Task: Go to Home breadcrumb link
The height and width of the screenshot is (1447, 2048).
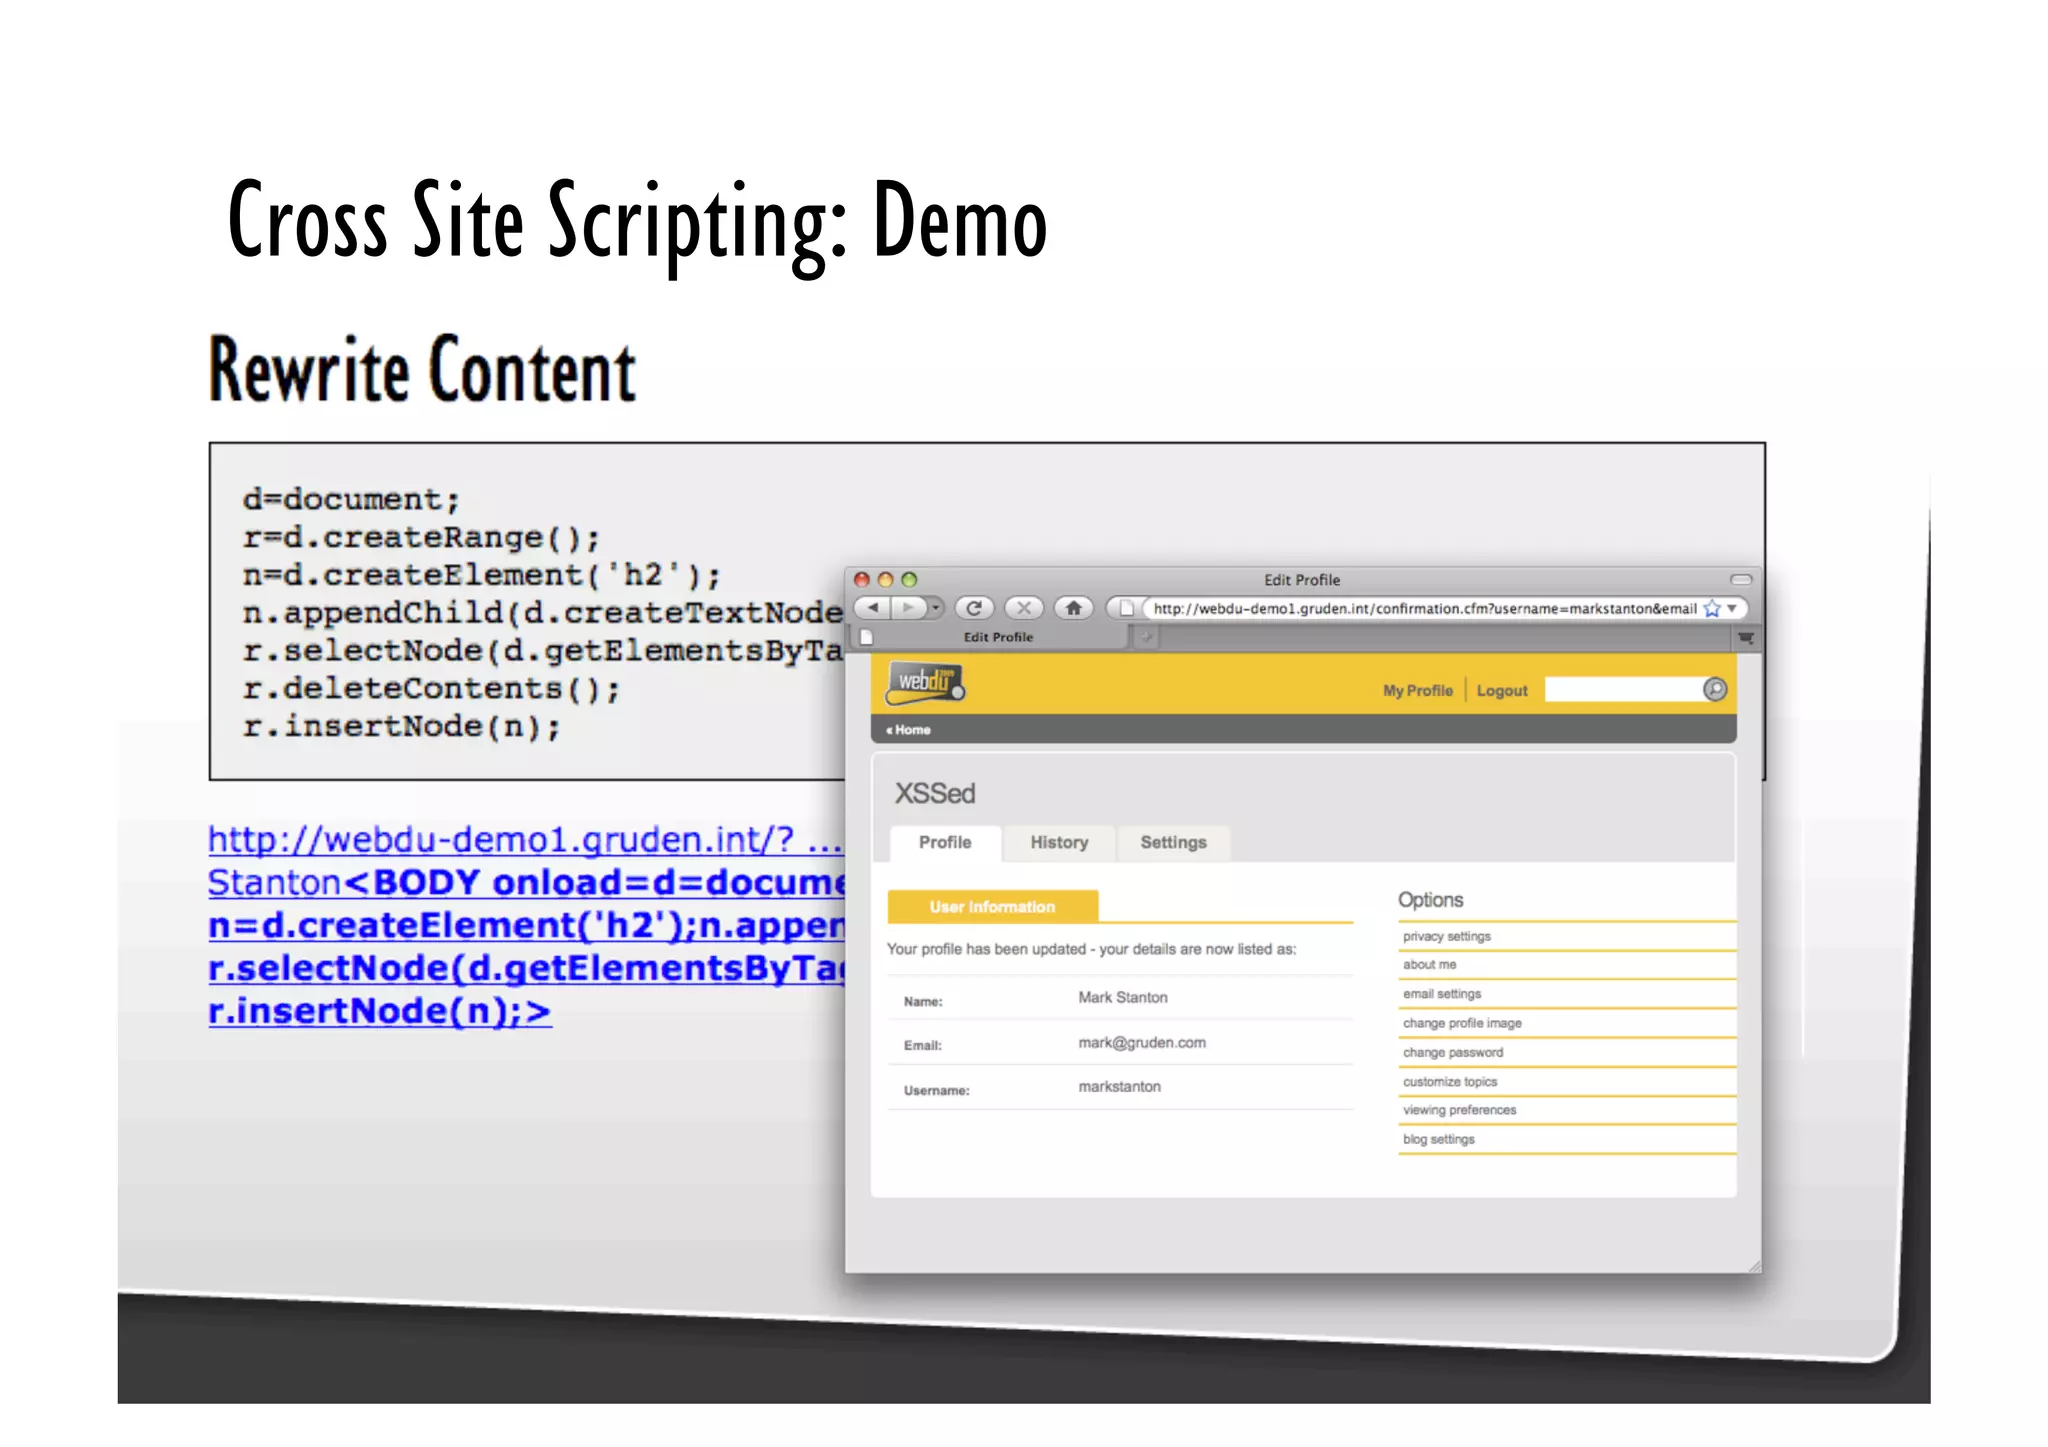Action: pos(908,730)
